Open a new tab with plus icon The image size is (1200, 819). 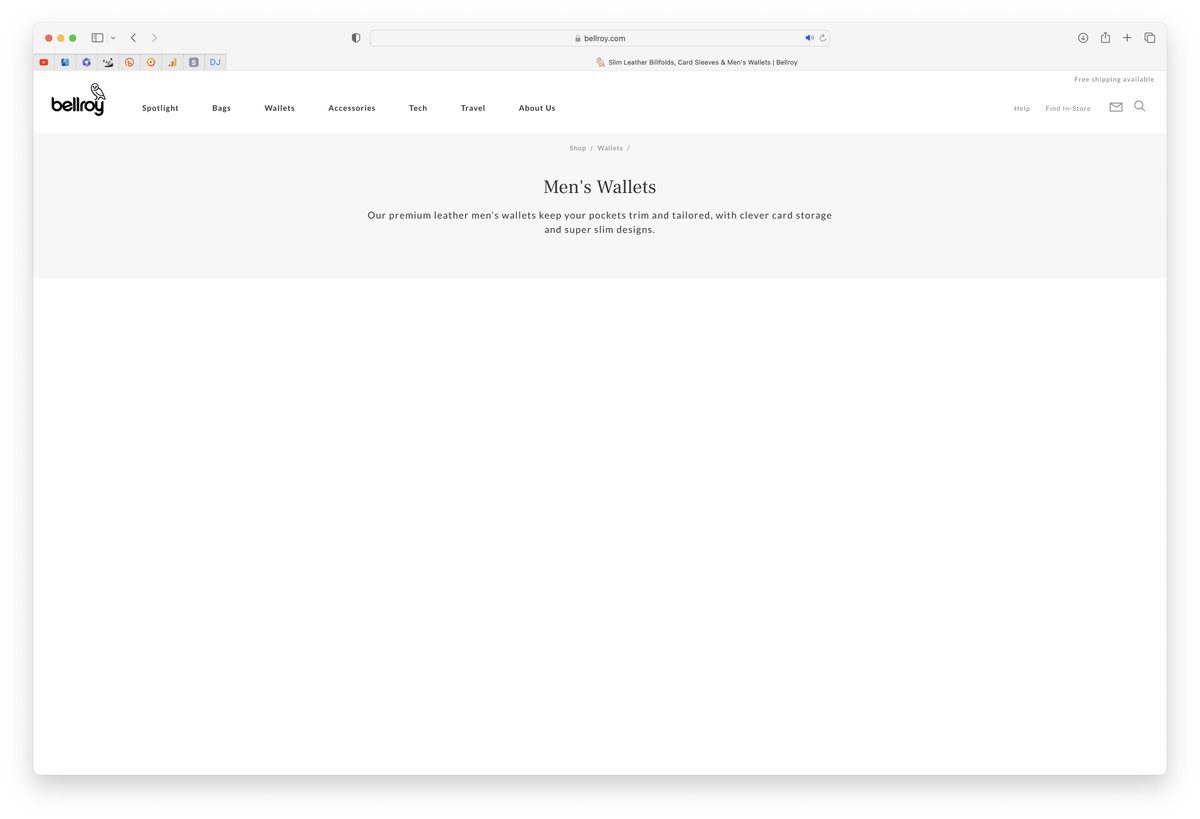coord(1127,38)
